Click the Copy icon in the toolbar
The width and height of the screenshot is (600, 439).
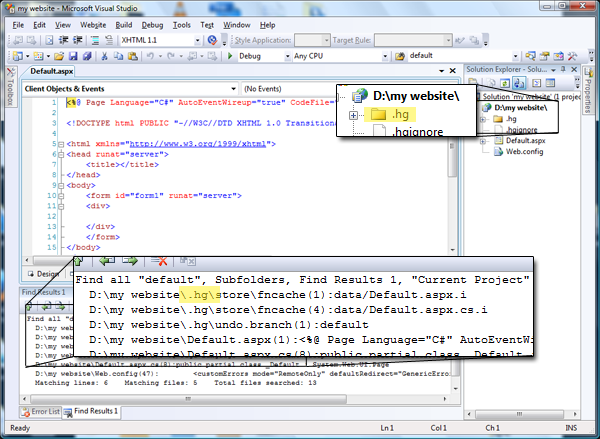[x=118, y=56]
